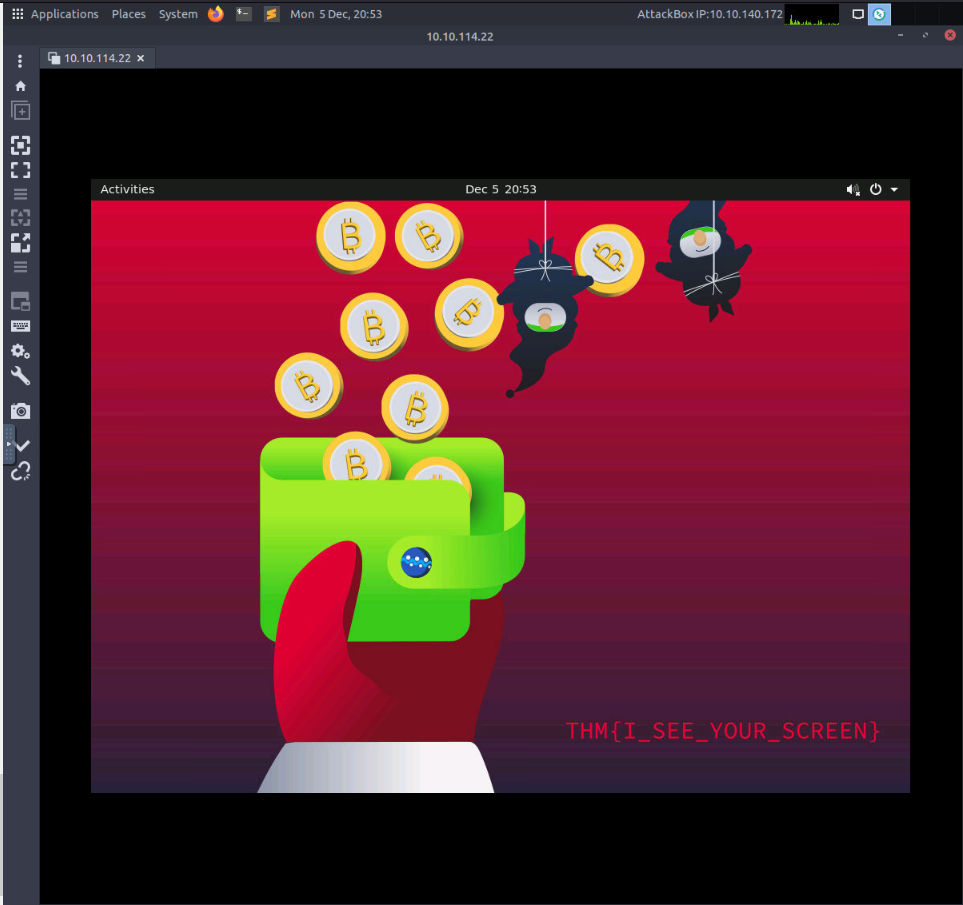963x905 pixels.
Task: Click the THM{I_SEE_YOUR_SCREEN} flag text
Action: point(722,731)
